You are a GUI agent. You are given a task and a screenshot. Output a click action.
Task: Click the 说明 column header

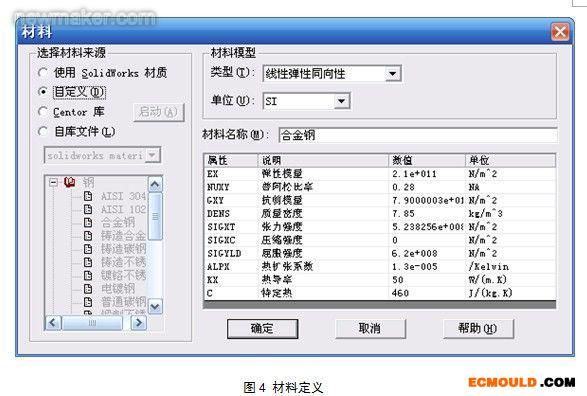[x=323, y=161]
